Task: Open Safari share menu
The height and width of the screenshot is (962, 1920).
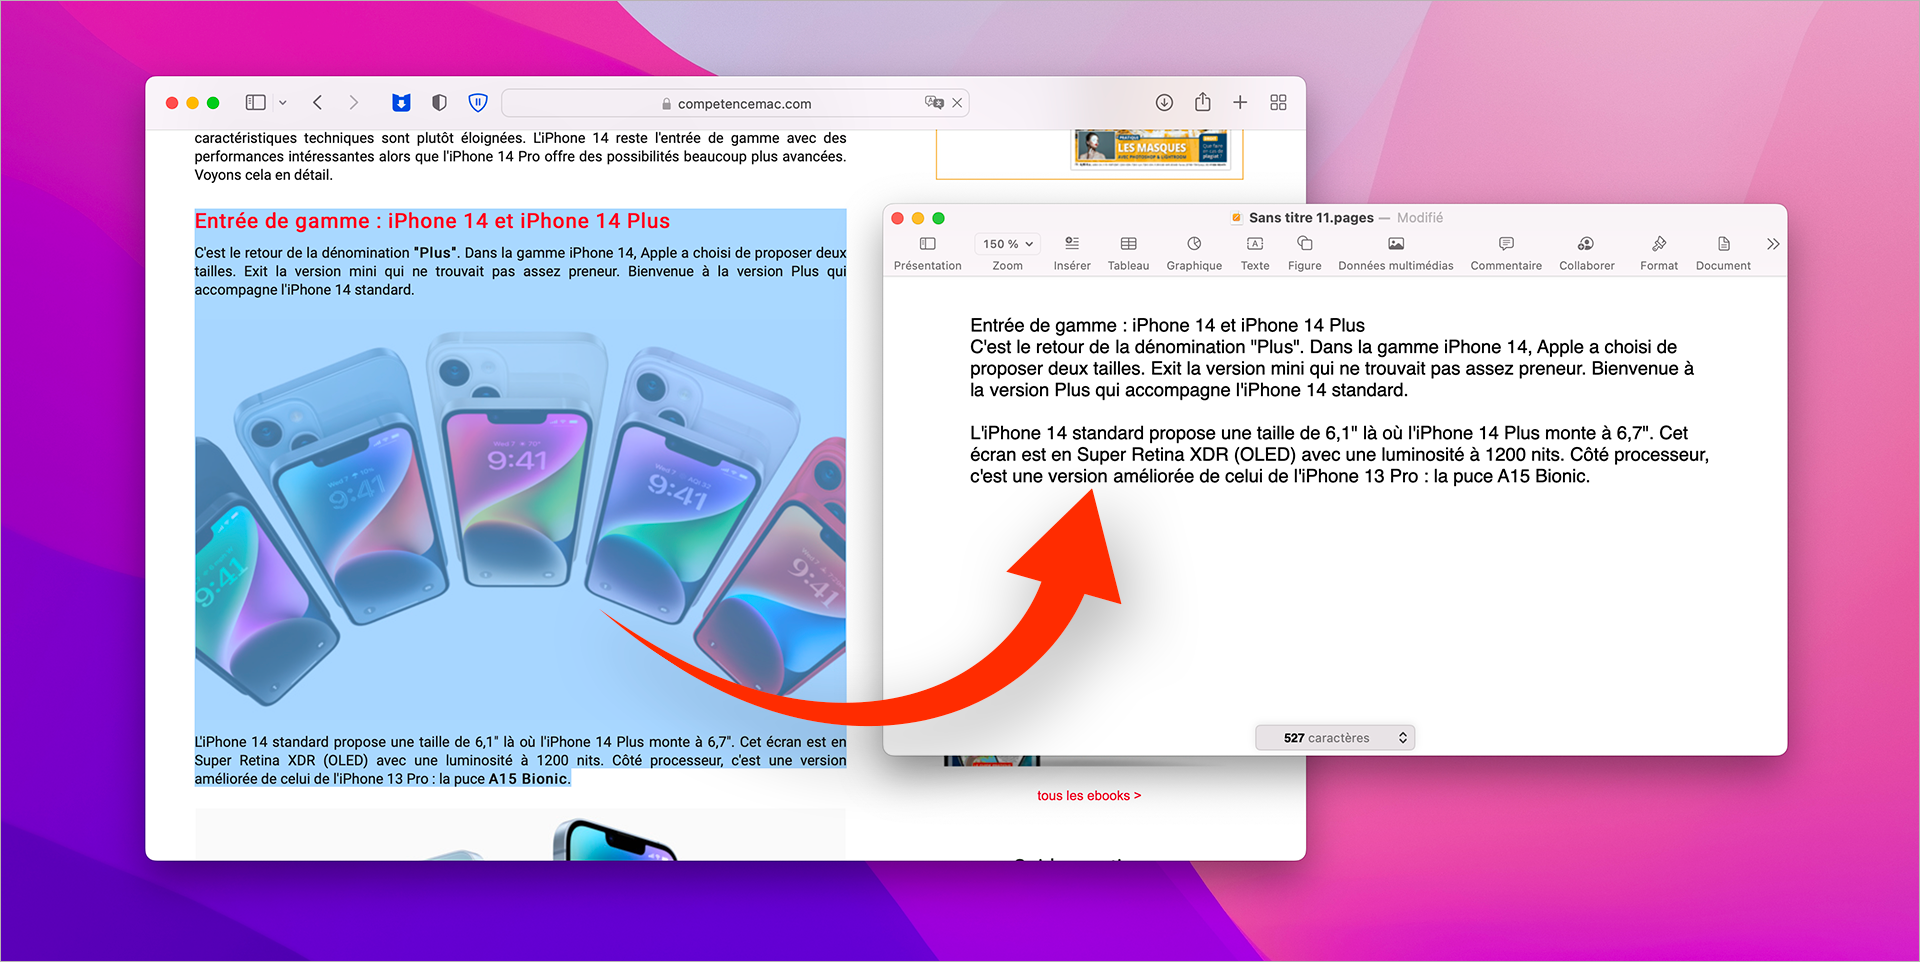Action: tap(1203, 102)
